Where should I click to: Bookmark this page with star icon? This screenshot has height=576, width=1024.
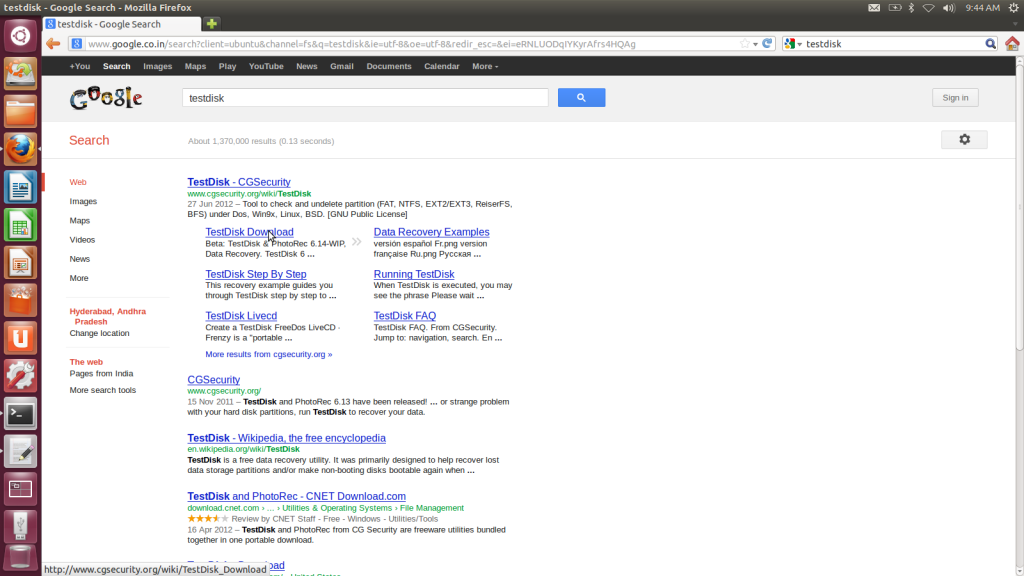[x=744, y=44]
